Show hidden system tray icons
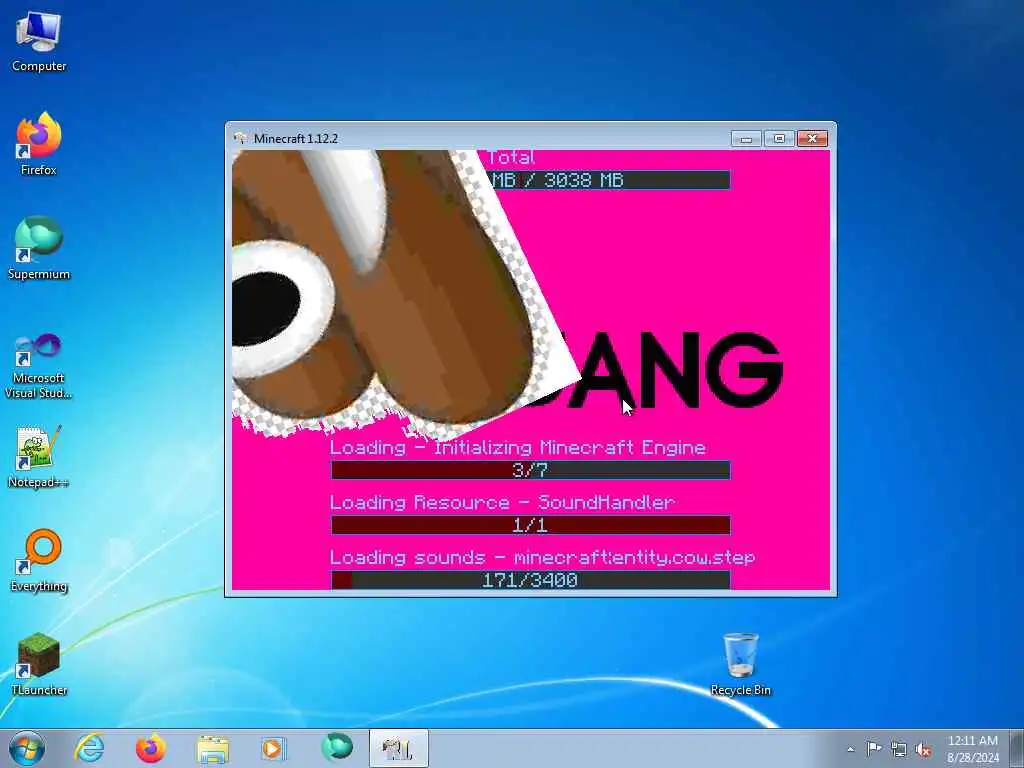This screenshot has height=768, width=1024. click(x=850, y=749)
